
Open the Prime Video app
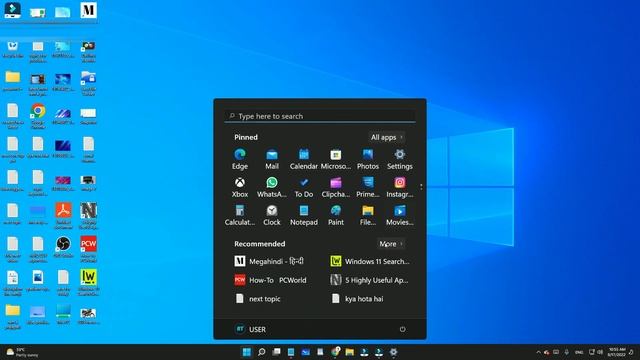368,187
